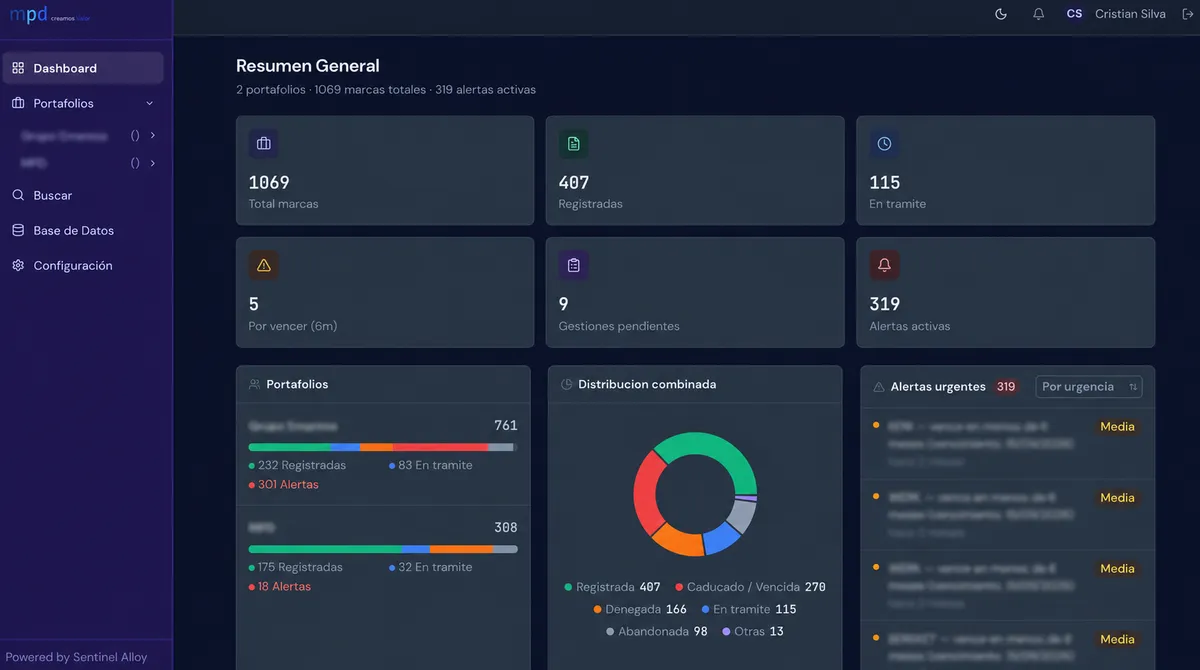1200x670 pixels.
Task: Open Configuración in the sidebar
Action: (x=83, y=265)
